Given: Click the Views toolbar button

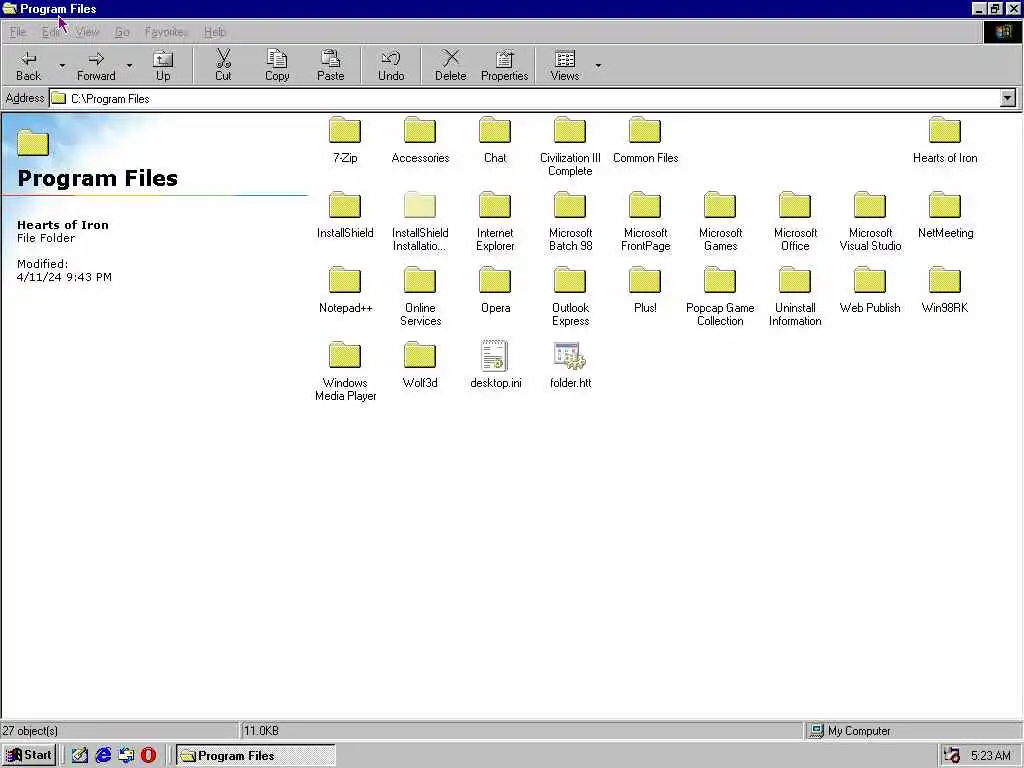Looking at the screenshot, I should coord(565,65).
